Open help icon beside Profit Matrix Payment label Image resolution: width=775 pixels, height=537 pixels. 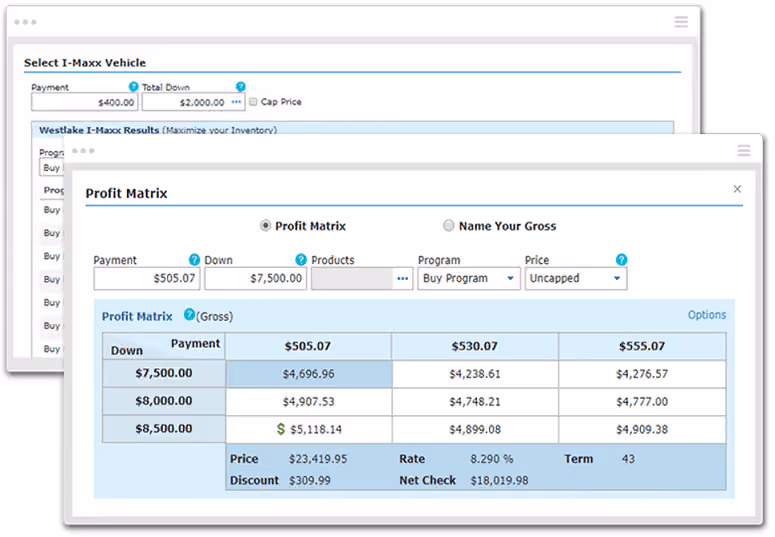(194, 259)
